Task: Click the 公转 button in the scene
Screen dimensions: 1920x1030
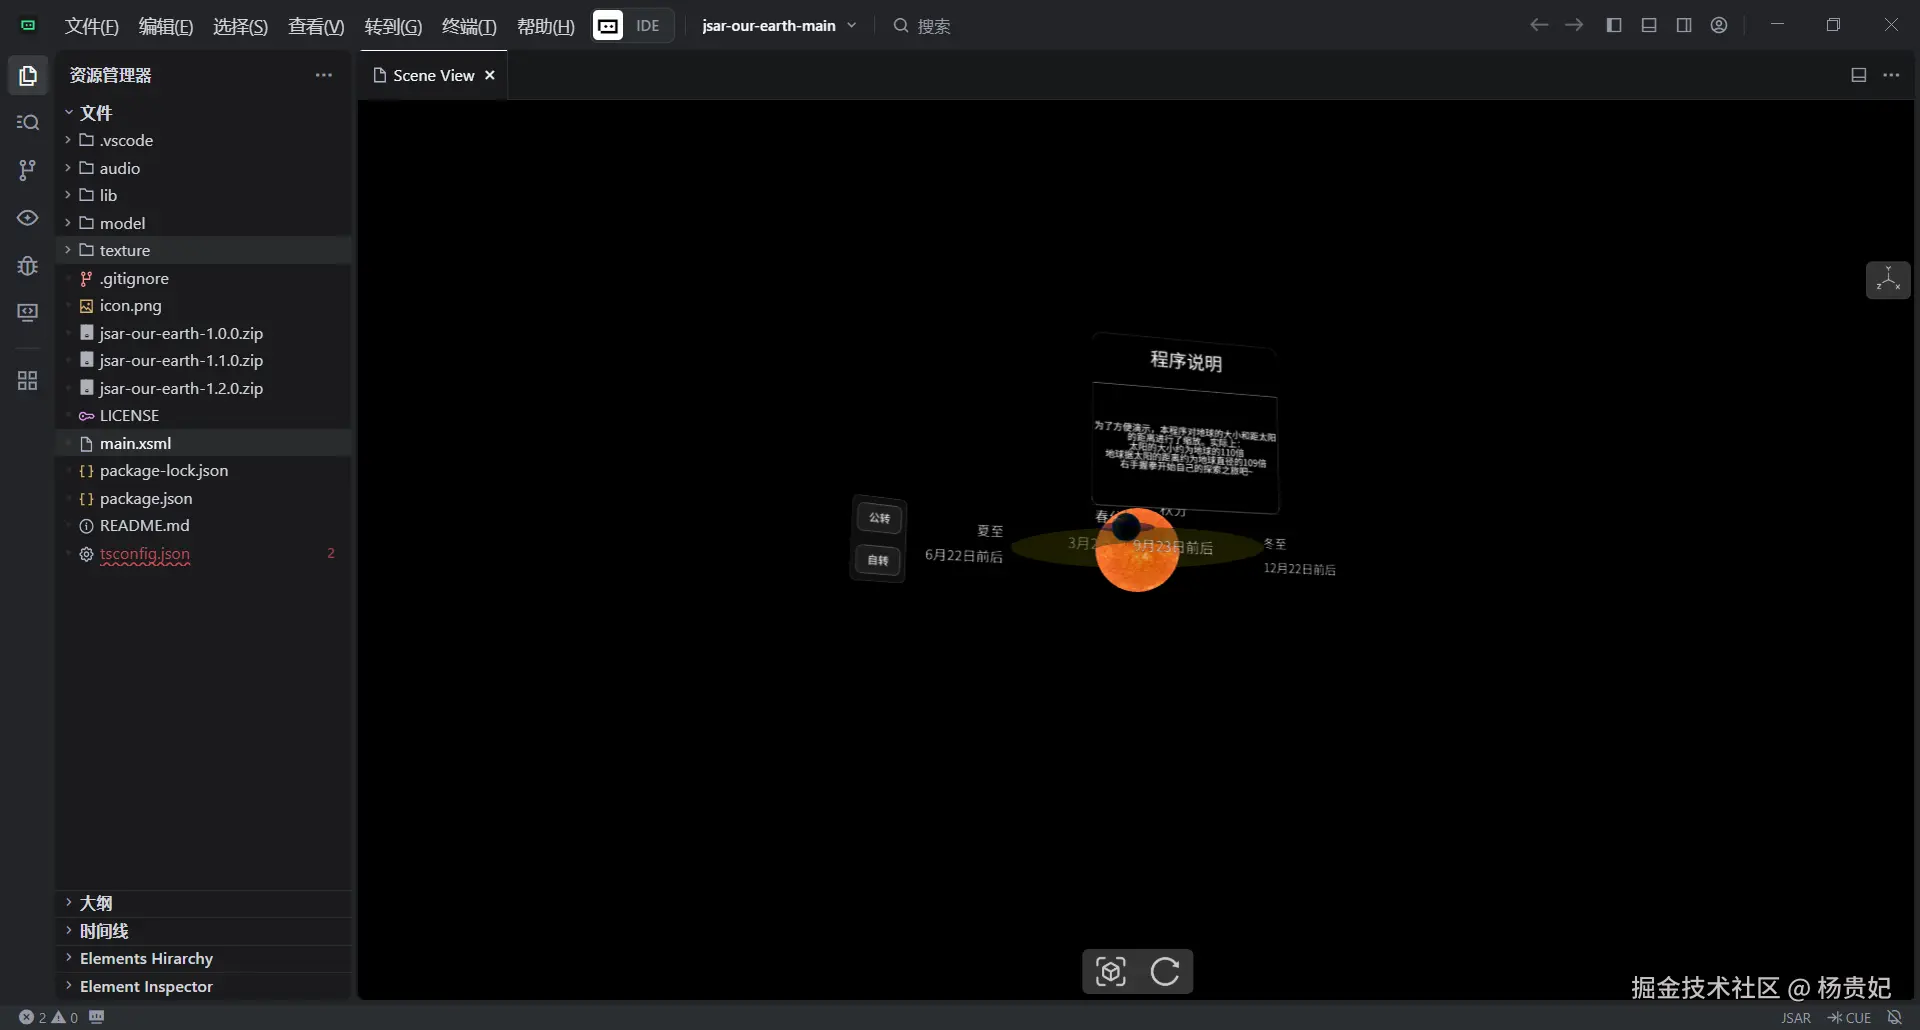Action: (x=879, y=518)
